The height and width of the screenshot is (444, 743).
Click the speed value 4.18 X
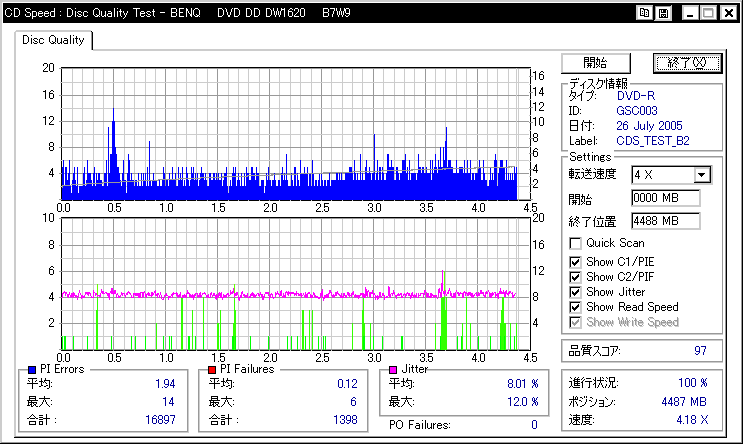click(692, 420)
